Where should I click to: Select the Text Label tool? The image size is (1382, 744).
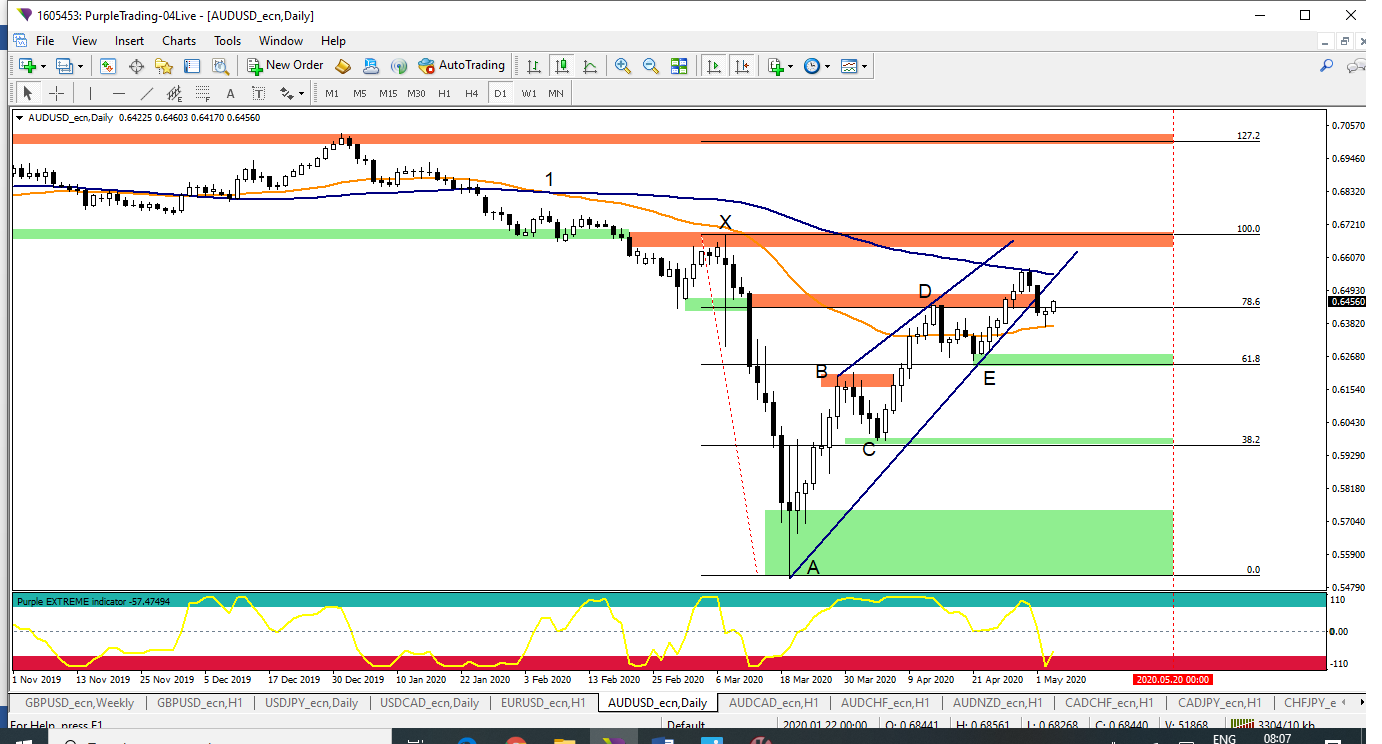pyautogui.click(x=258, y=93)
